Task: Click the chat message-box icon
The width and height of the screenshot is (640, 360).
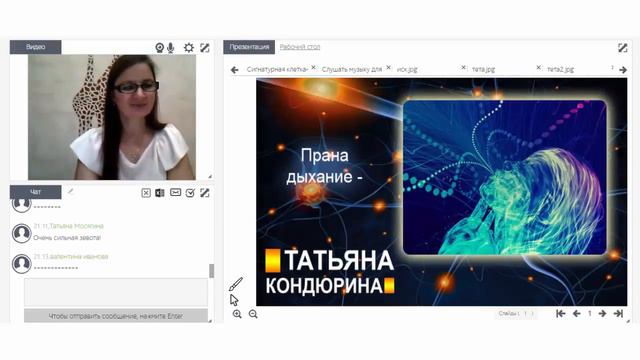Action: 176,192
